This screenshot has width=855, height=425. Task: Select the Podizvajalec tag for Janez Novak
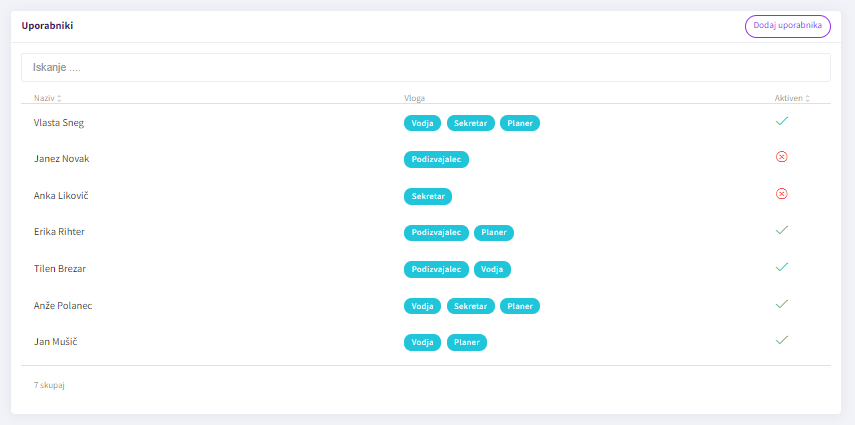[x=436, y=159]
